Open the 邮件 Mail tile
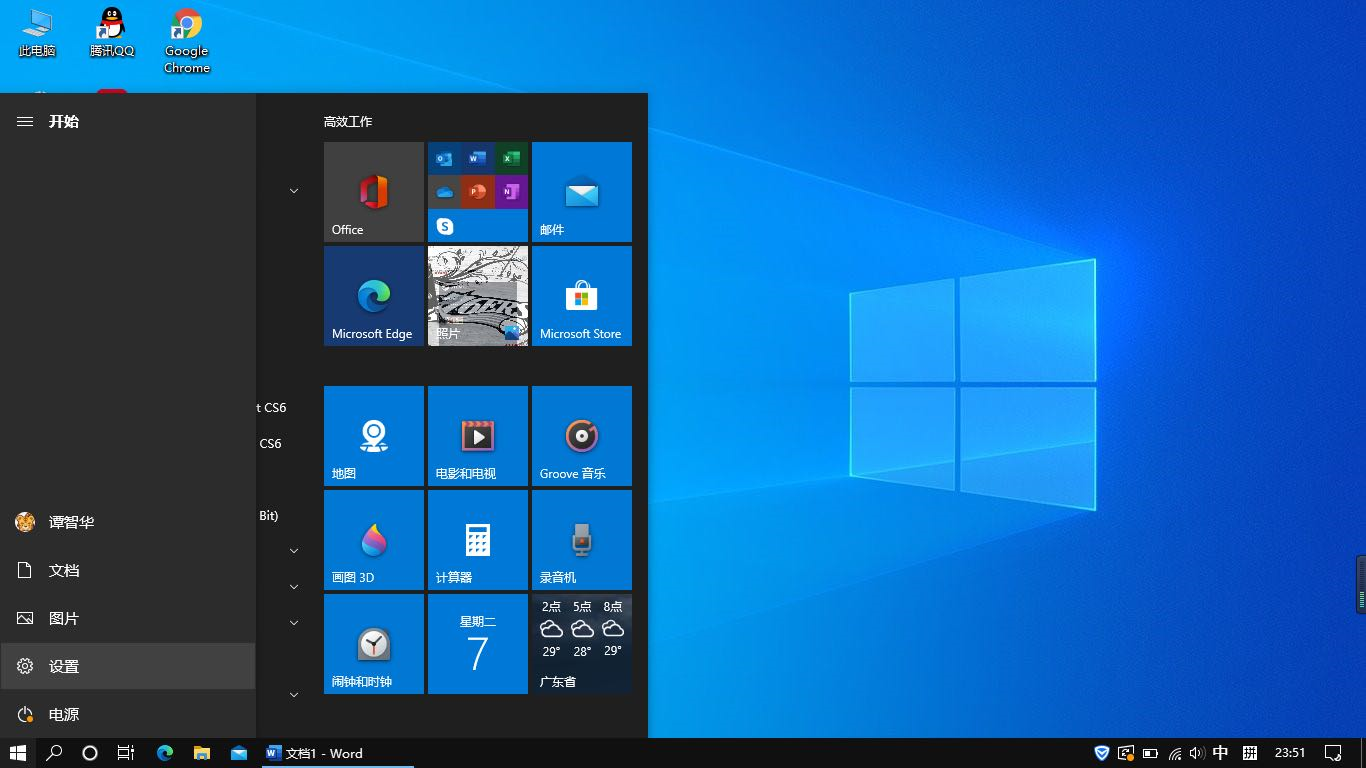The height and width of the screenshot is (768, 1366). [582, 192]
